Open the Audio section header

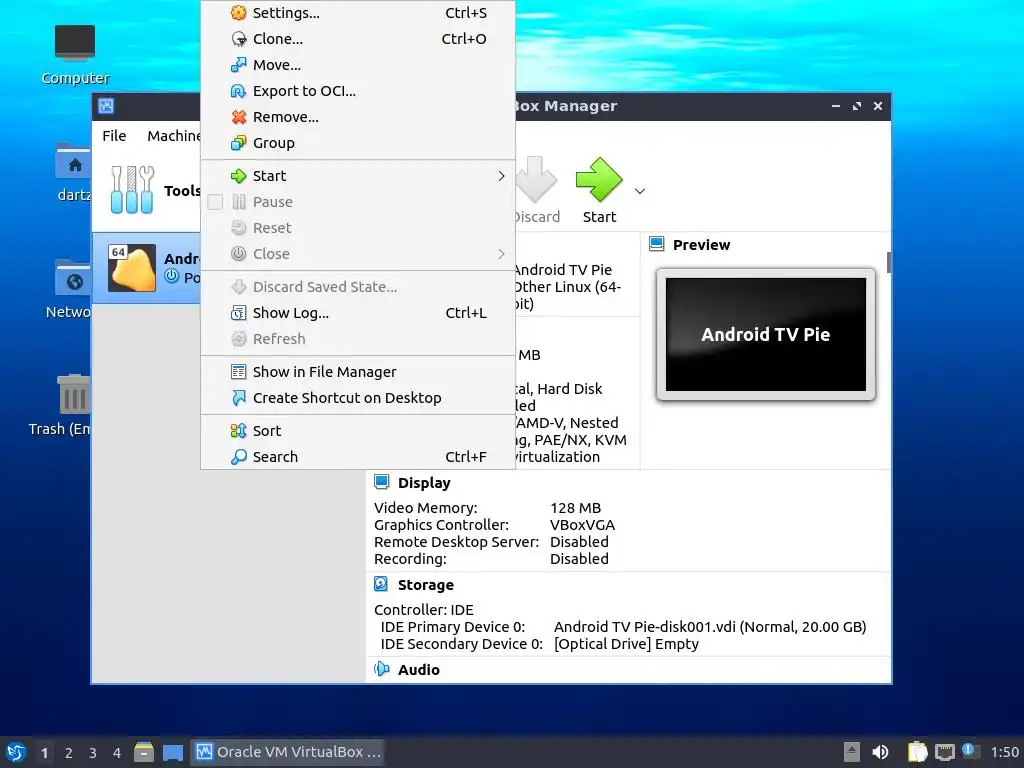pyautogui.click(x=419, y=670)
